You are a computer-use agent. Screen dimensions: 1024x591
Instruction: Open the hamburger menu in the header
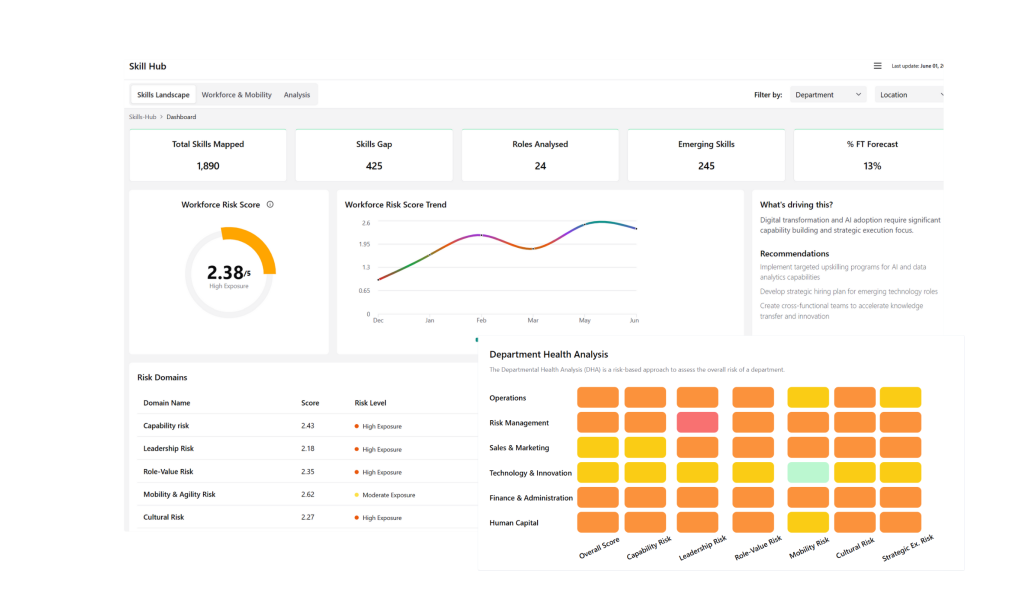pos(877,66)
